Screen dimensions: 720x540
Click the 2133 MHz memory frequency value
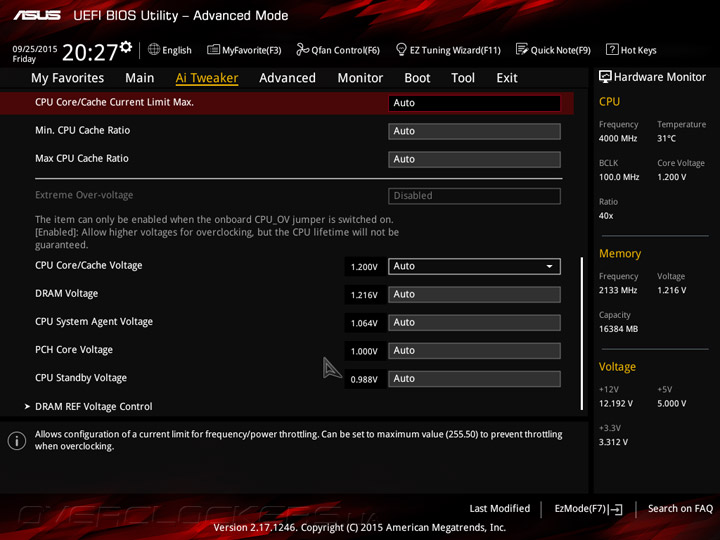coord(618,290)
